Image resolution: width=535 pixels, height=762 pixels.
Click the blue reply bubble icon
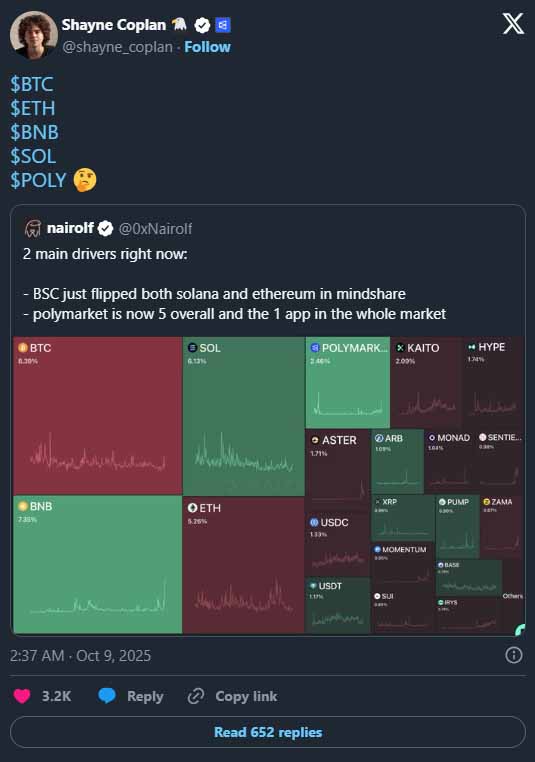pos(107,696)
